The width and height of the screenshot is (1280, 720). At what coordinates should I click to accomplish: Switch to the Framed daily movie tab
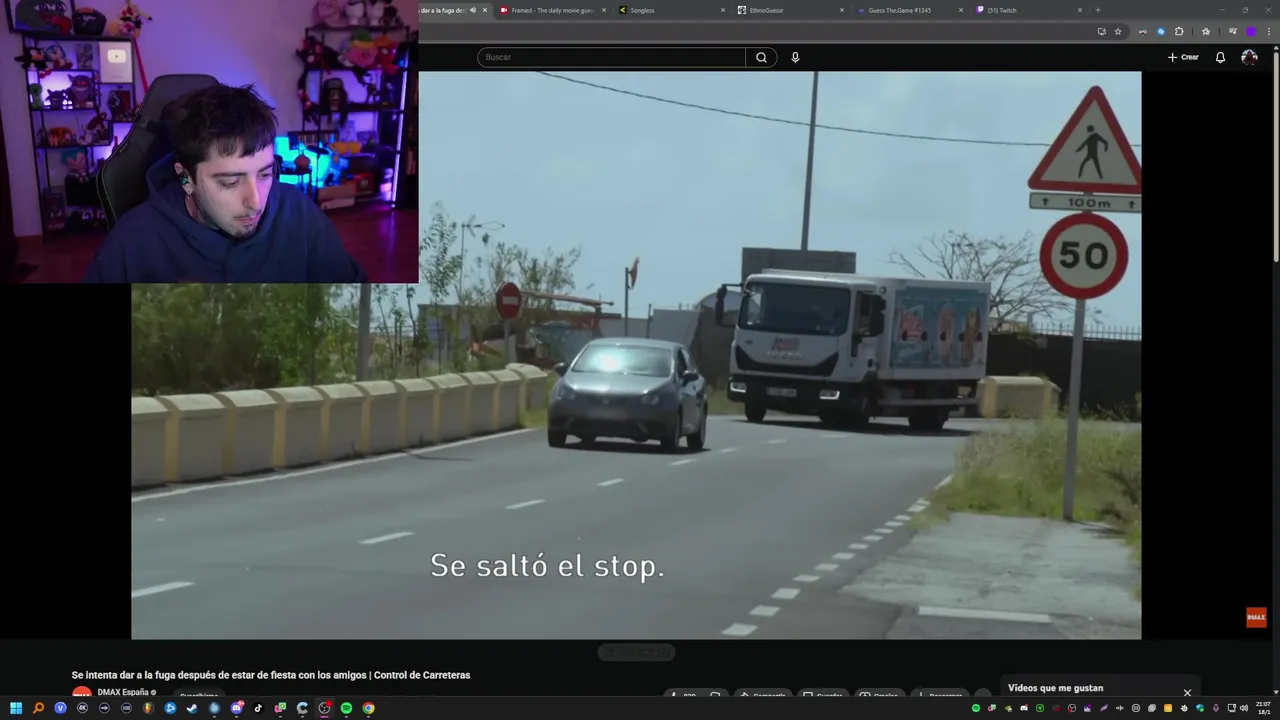[553, 10]
